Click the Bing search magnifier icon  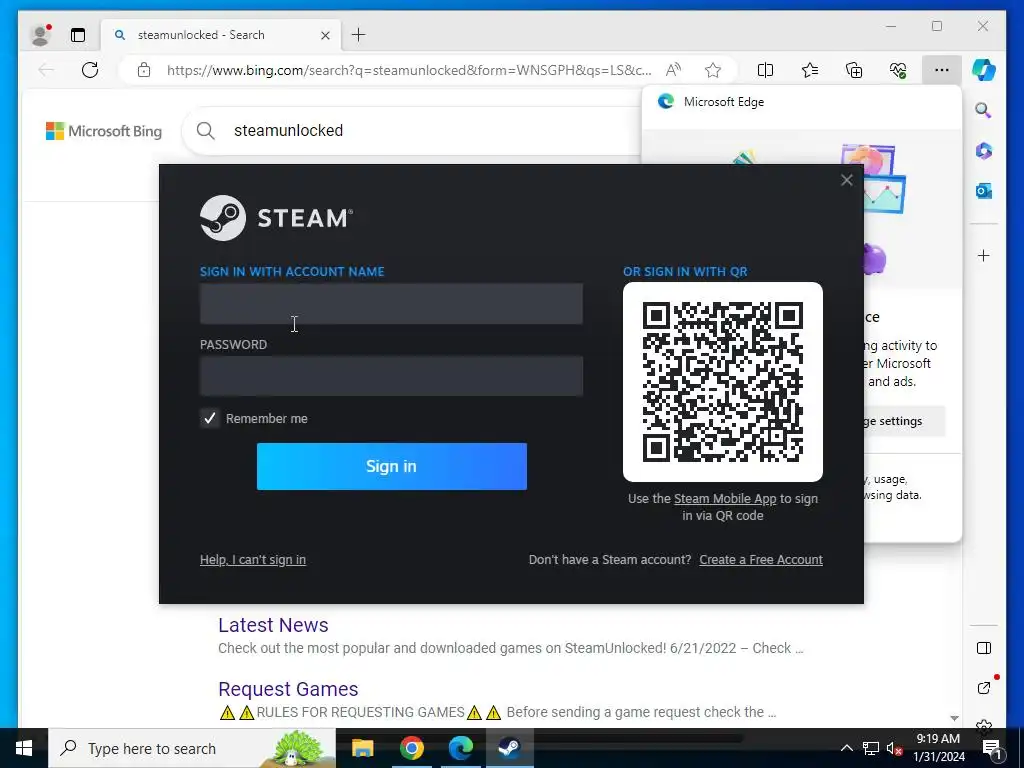[x=206, y=131]
